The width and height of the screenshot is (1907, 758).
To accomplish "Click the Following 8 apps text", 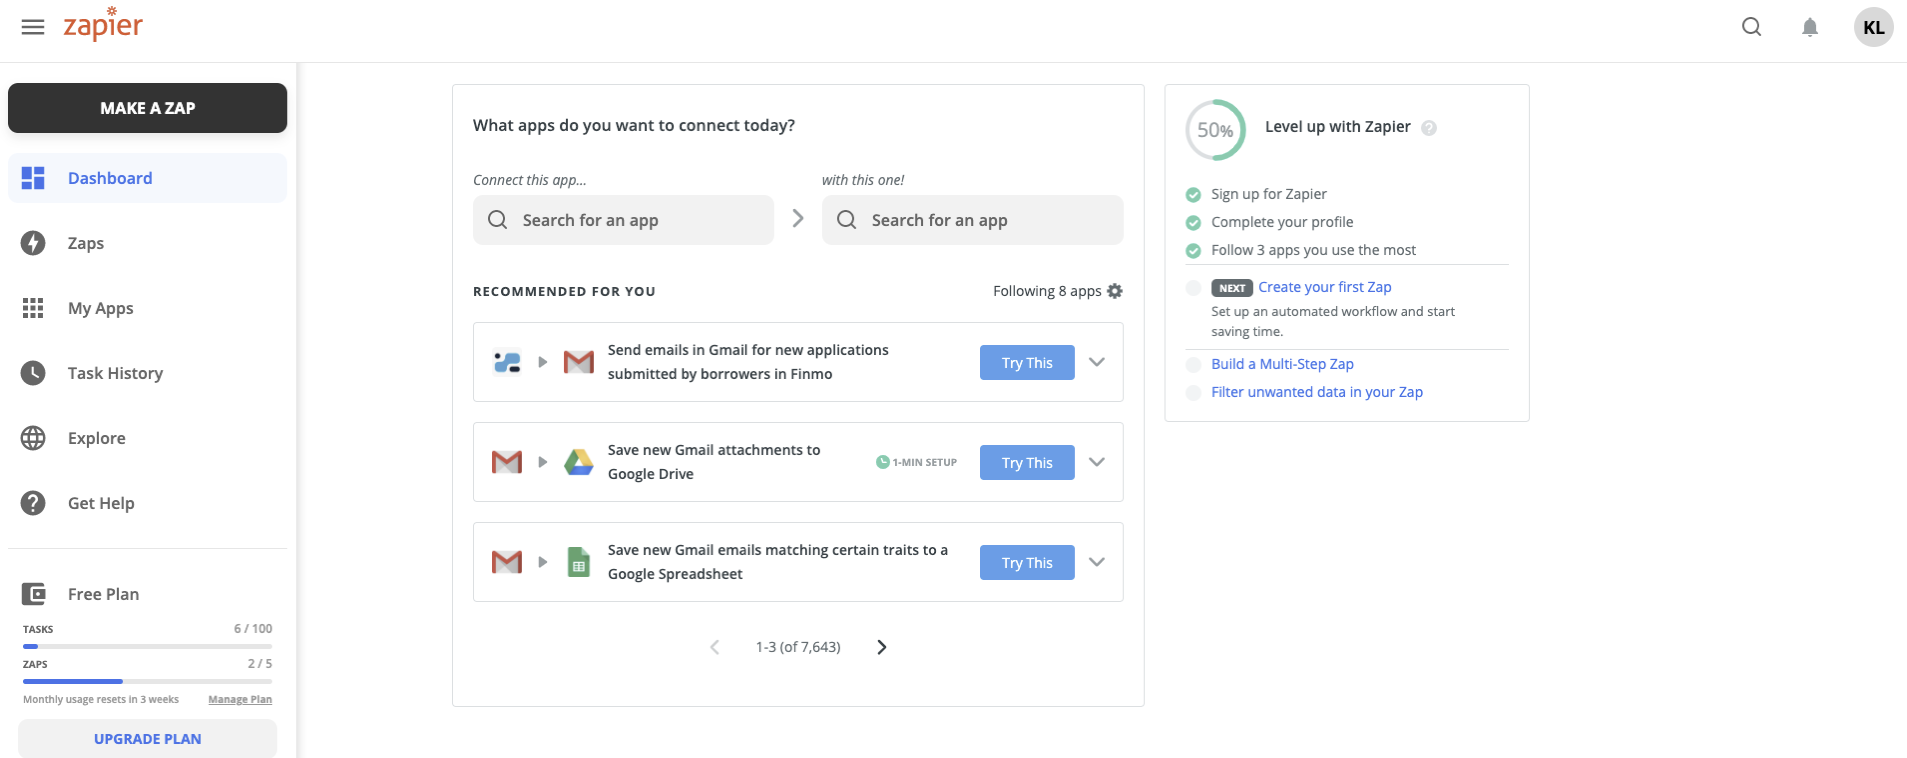I will tap(1047, 291).
